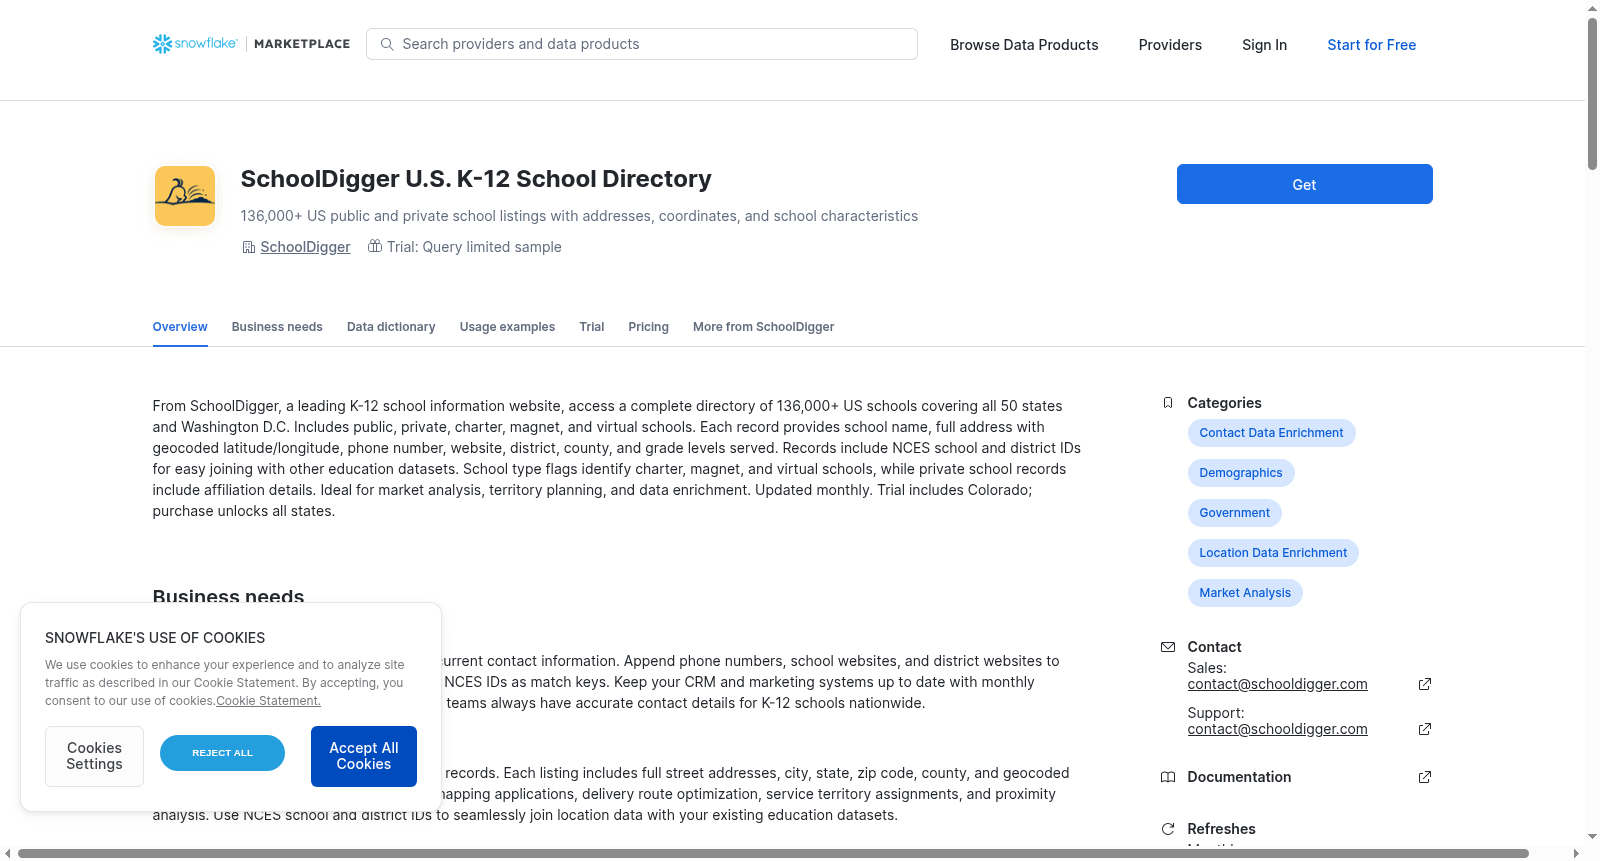Click the trial gift icon

tap(375, 246)
